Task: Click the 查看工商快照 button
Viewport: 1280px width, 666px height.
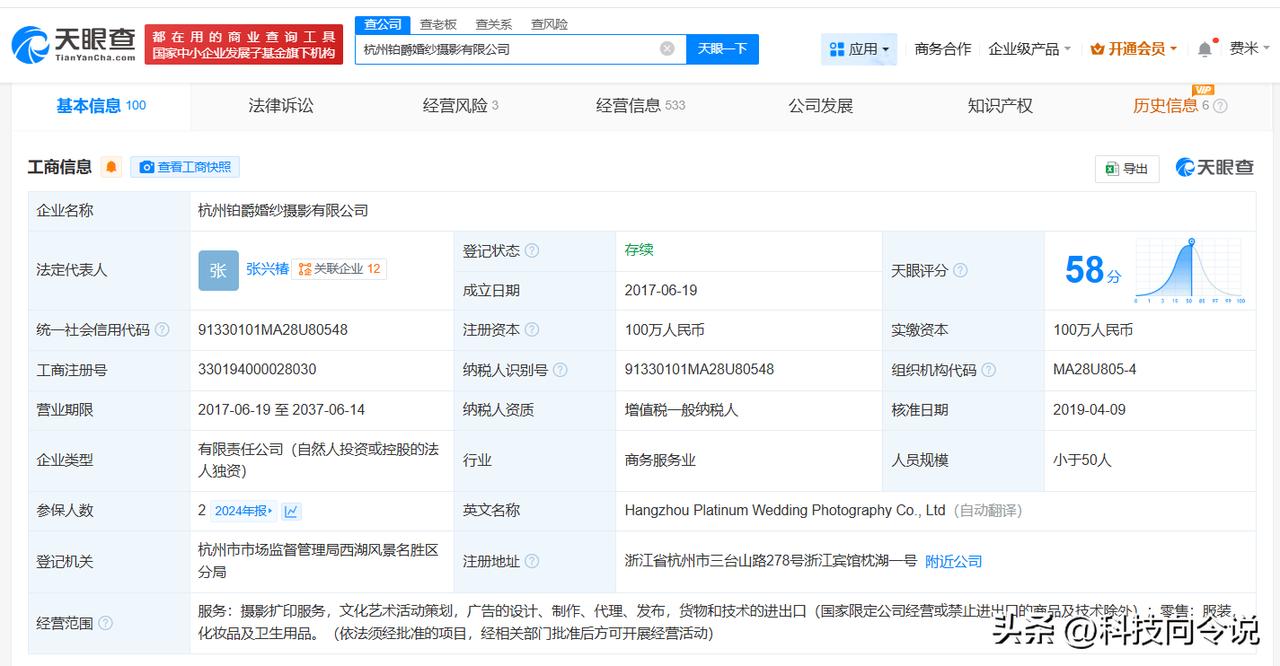Action: point(186,167)
